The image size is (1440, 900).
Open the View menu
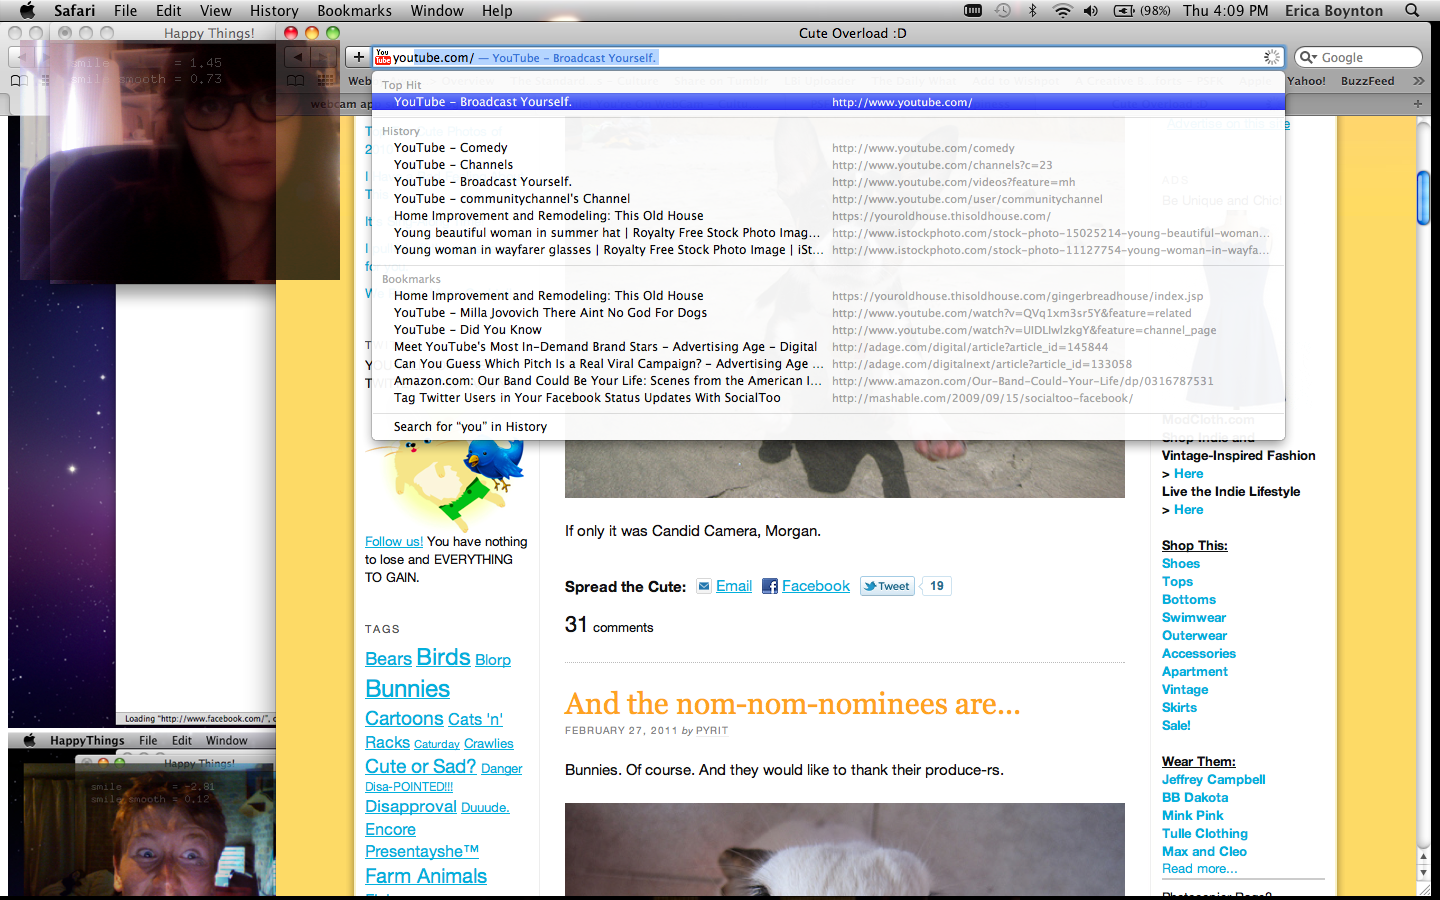pyautogui.click(x=215, y=10)
